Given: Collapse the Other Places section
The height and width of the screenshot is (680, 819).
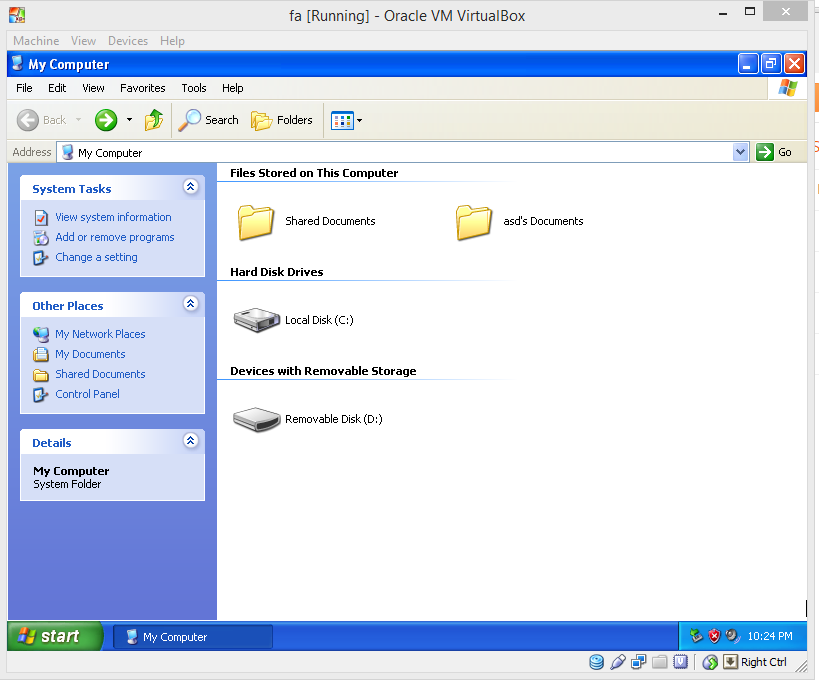Looking at the screenshot, I should coord(190,304).
